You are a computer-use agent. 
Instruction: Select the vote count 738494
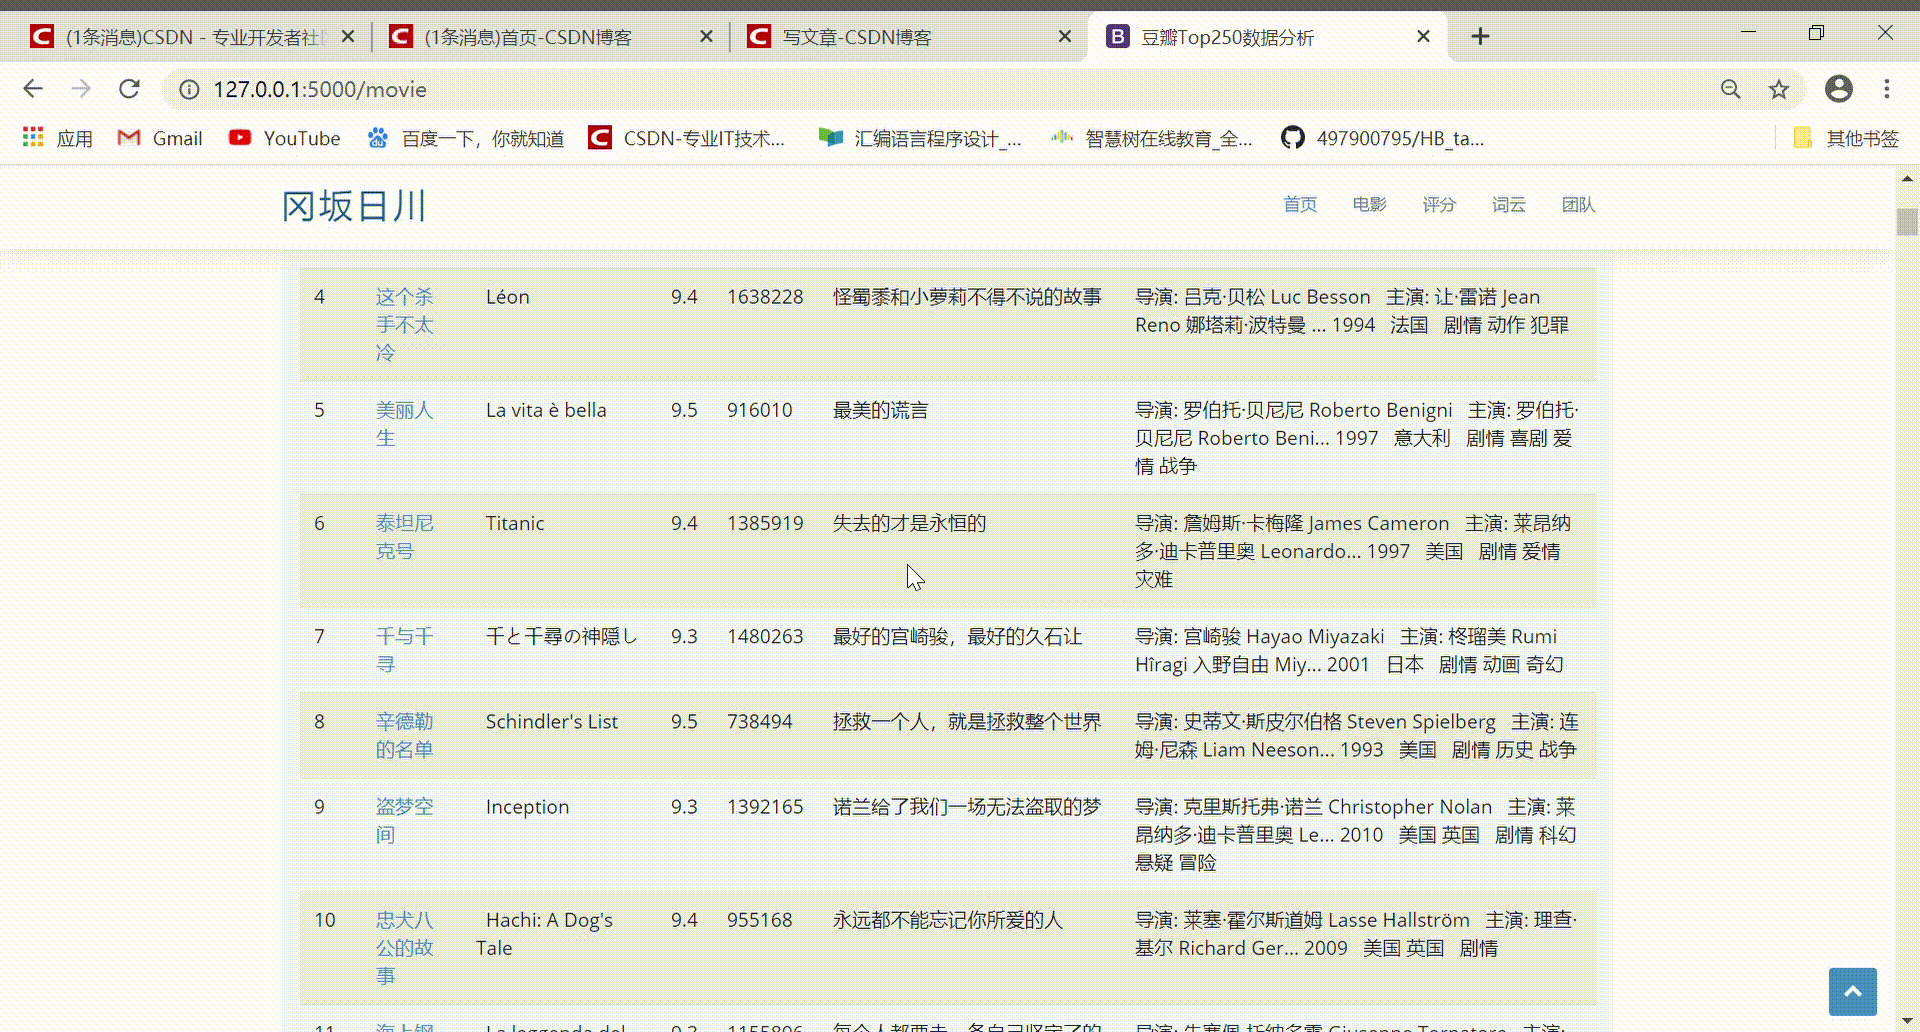pyautogui.click(x=759, y=722)
